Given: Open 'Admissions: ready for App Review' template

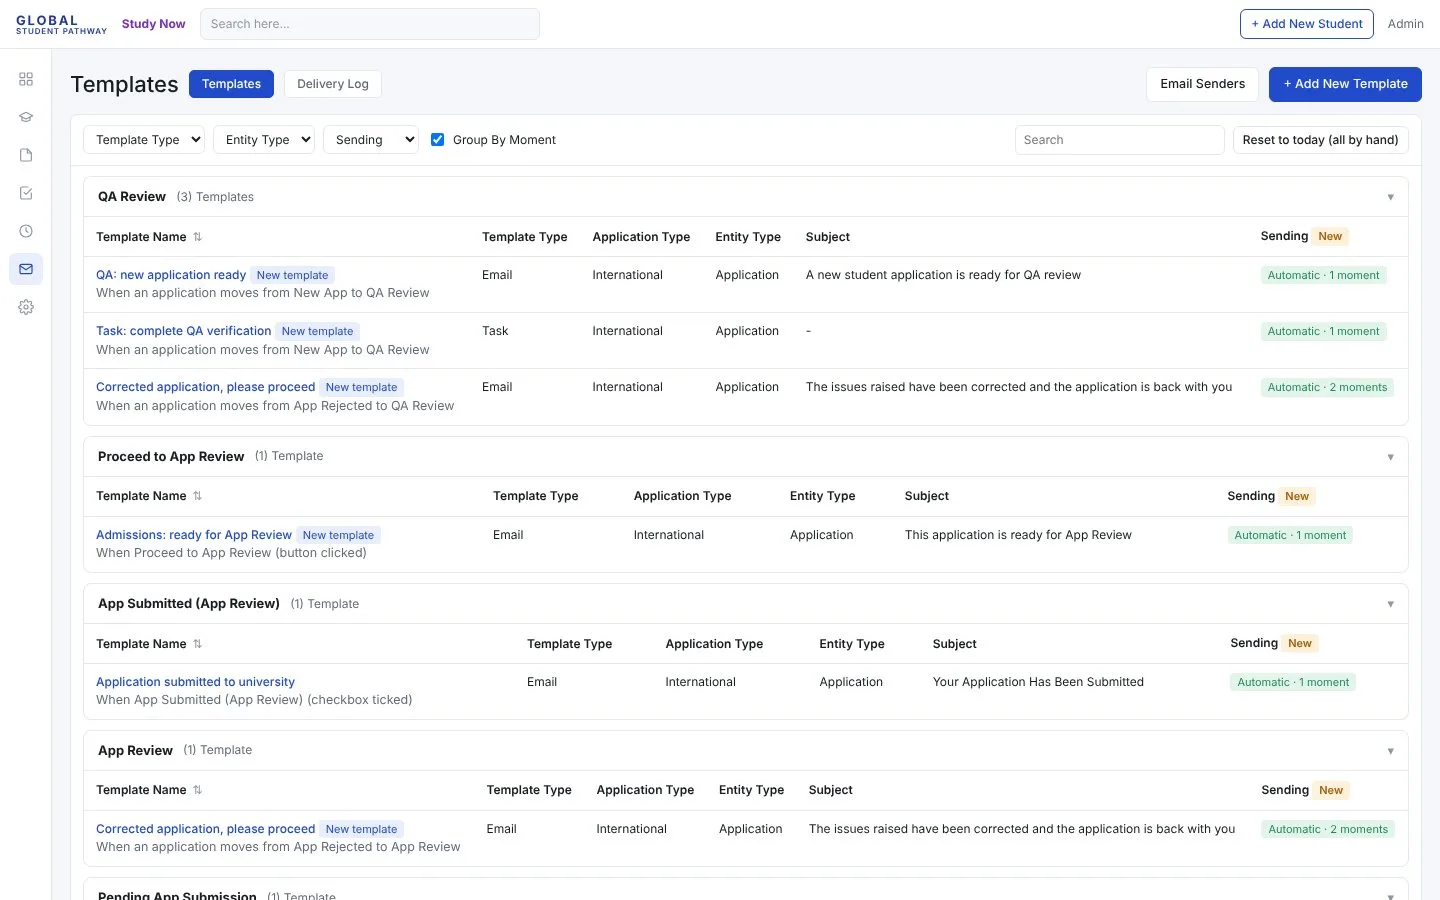Looking at the screenshot, I should click(194, 535).
